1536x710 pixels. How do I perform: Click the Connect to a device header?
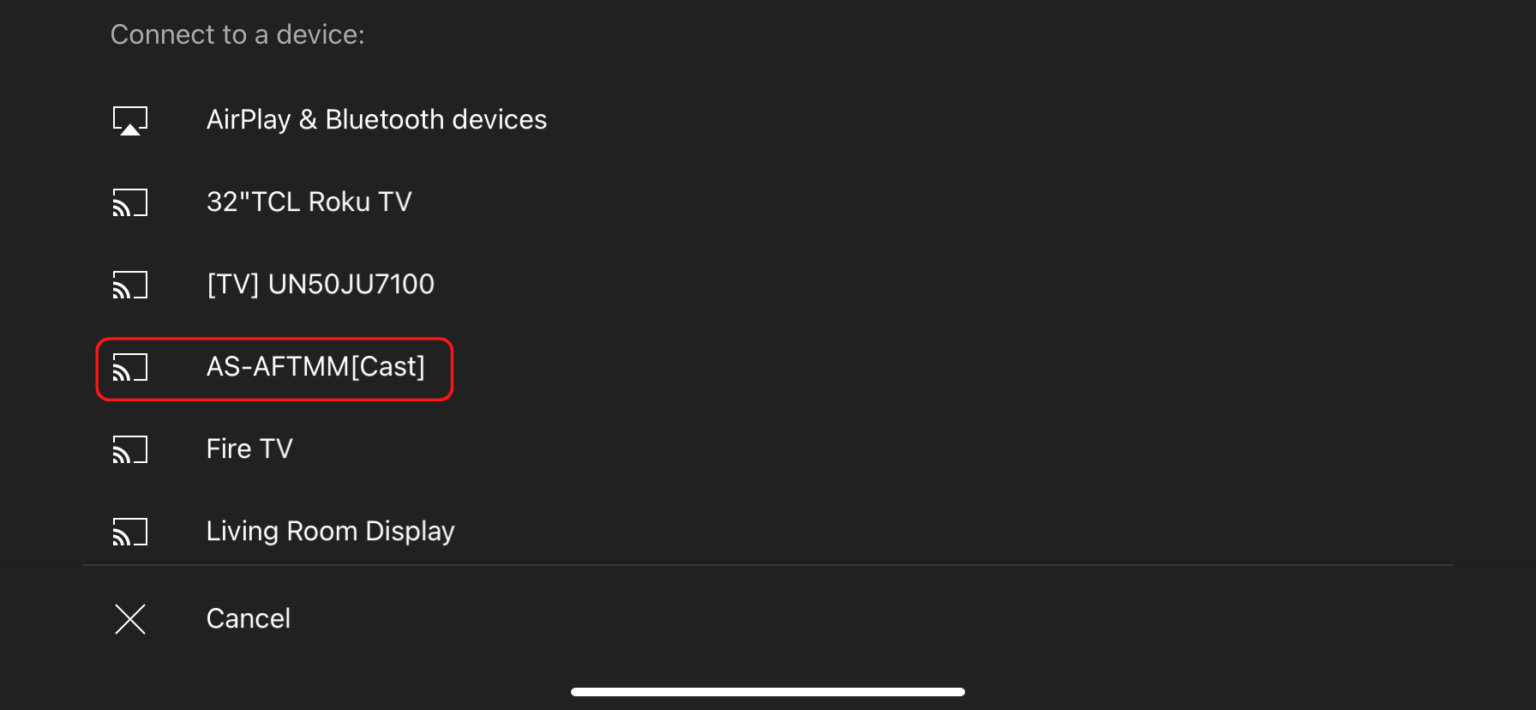[237, 34]
